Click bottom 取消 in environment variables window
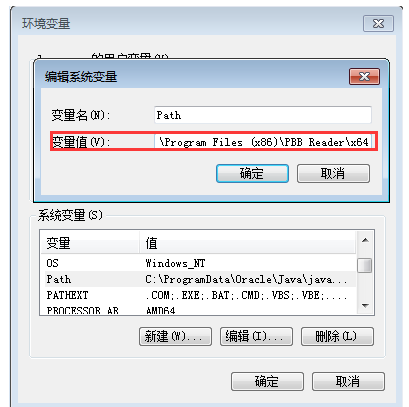 click(348, 381)
